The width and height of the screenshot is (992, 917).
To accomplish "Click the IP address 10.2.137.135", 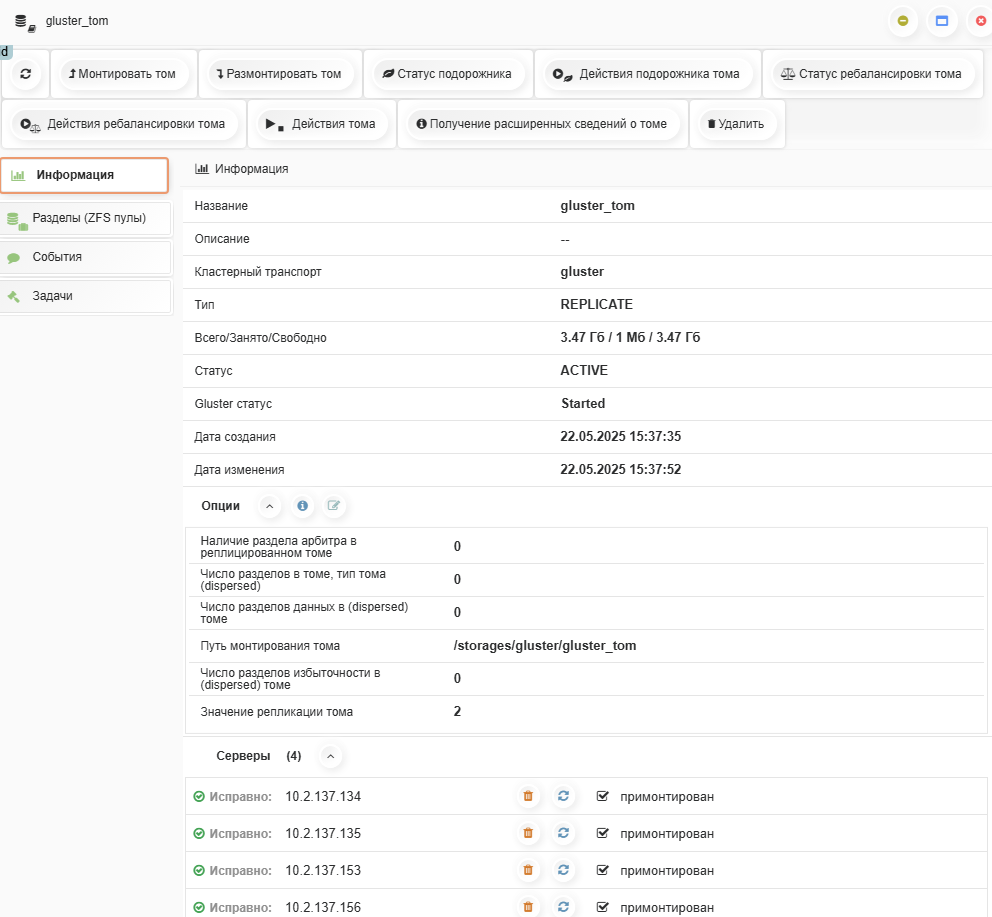I will click(323, 833).
